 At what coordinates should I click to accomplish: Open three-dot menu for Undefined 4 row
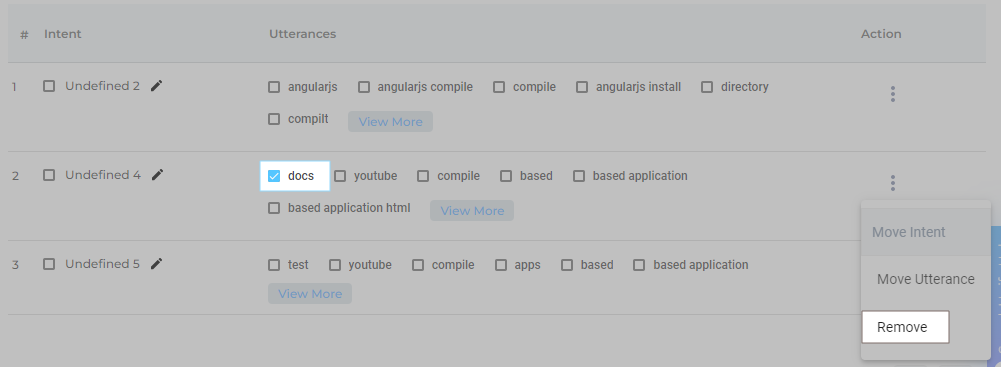point(892,184)
